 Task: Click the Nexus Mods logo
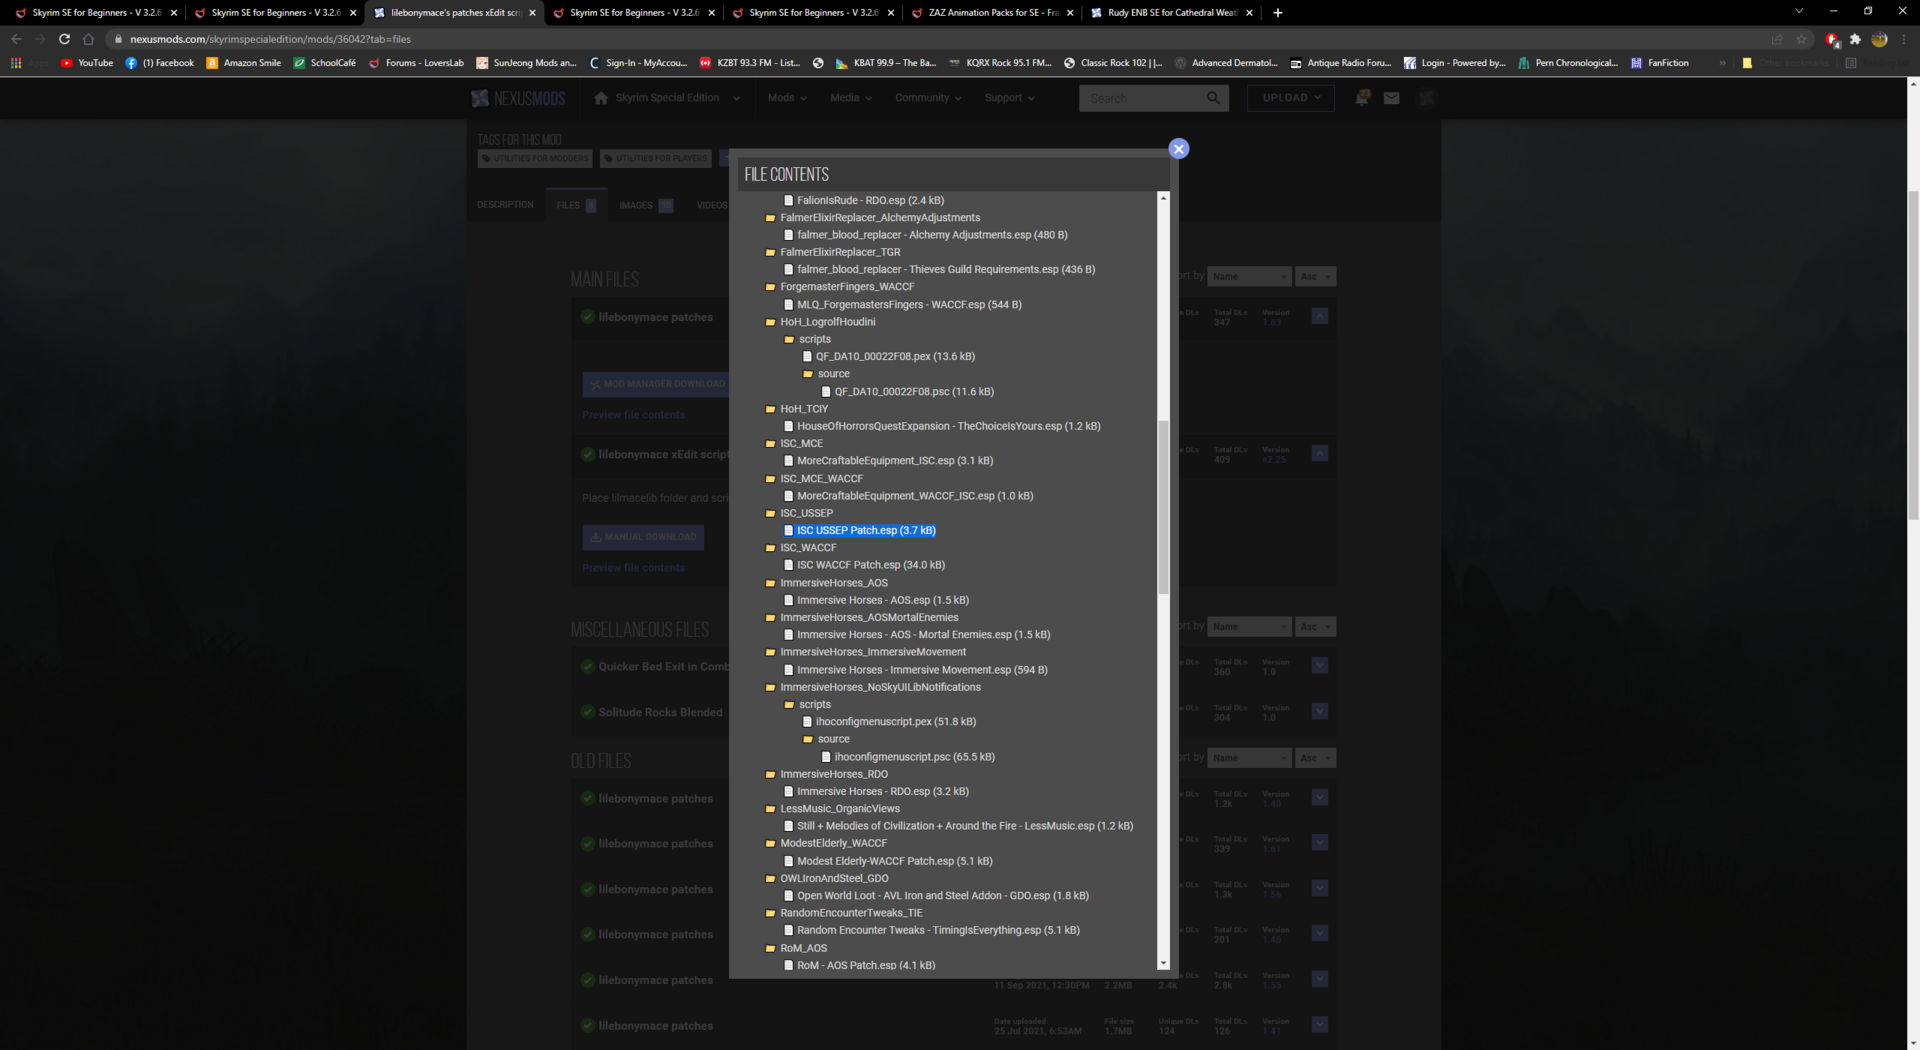point(519,98)
